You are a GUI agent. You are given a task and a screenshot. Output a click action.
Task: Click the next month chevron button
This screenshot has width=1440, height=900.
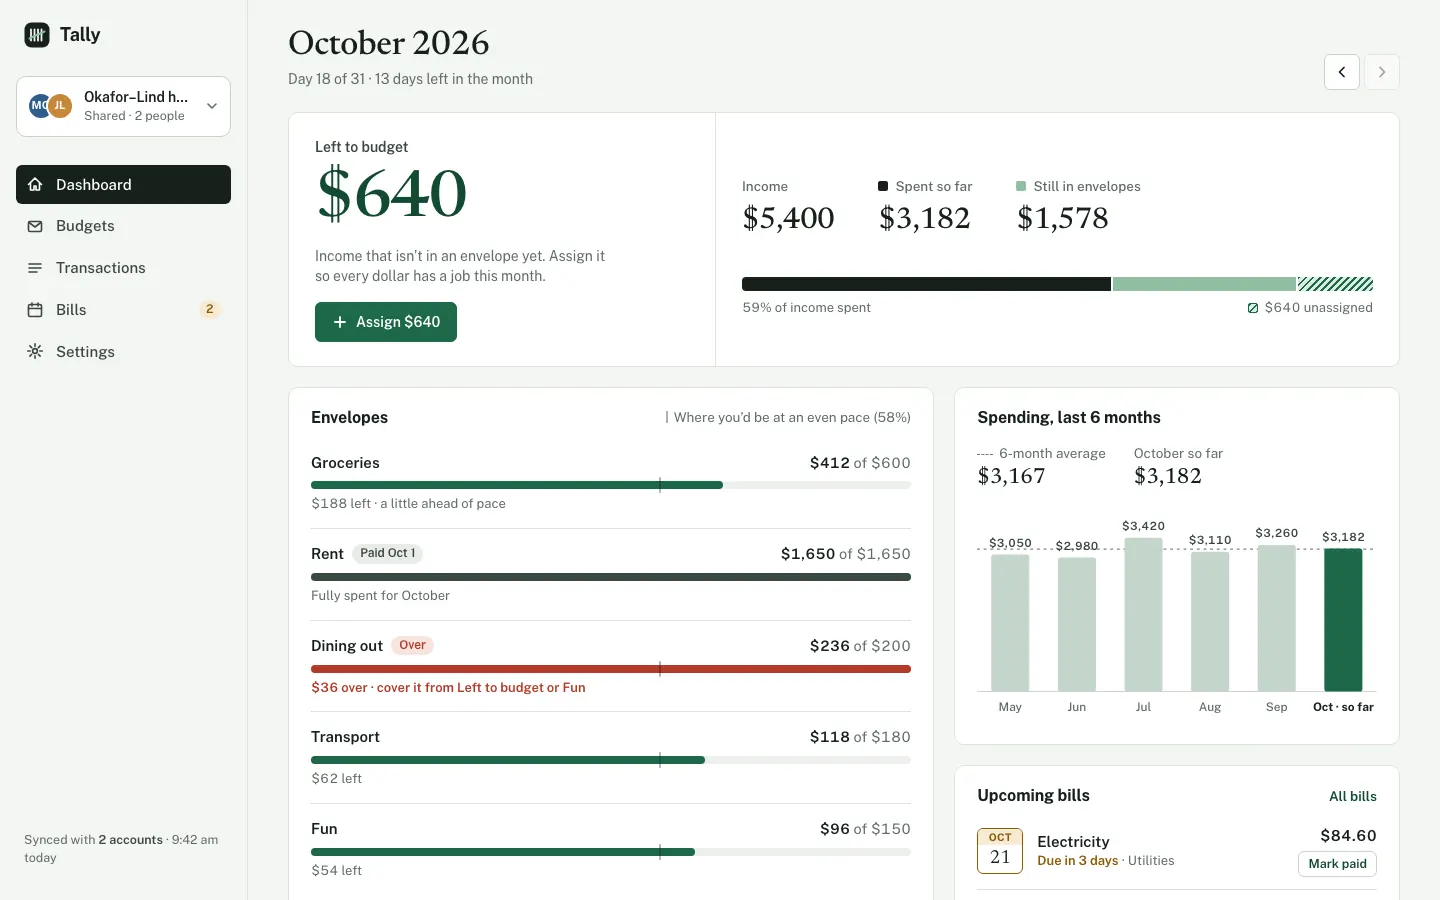[1382, 72]
